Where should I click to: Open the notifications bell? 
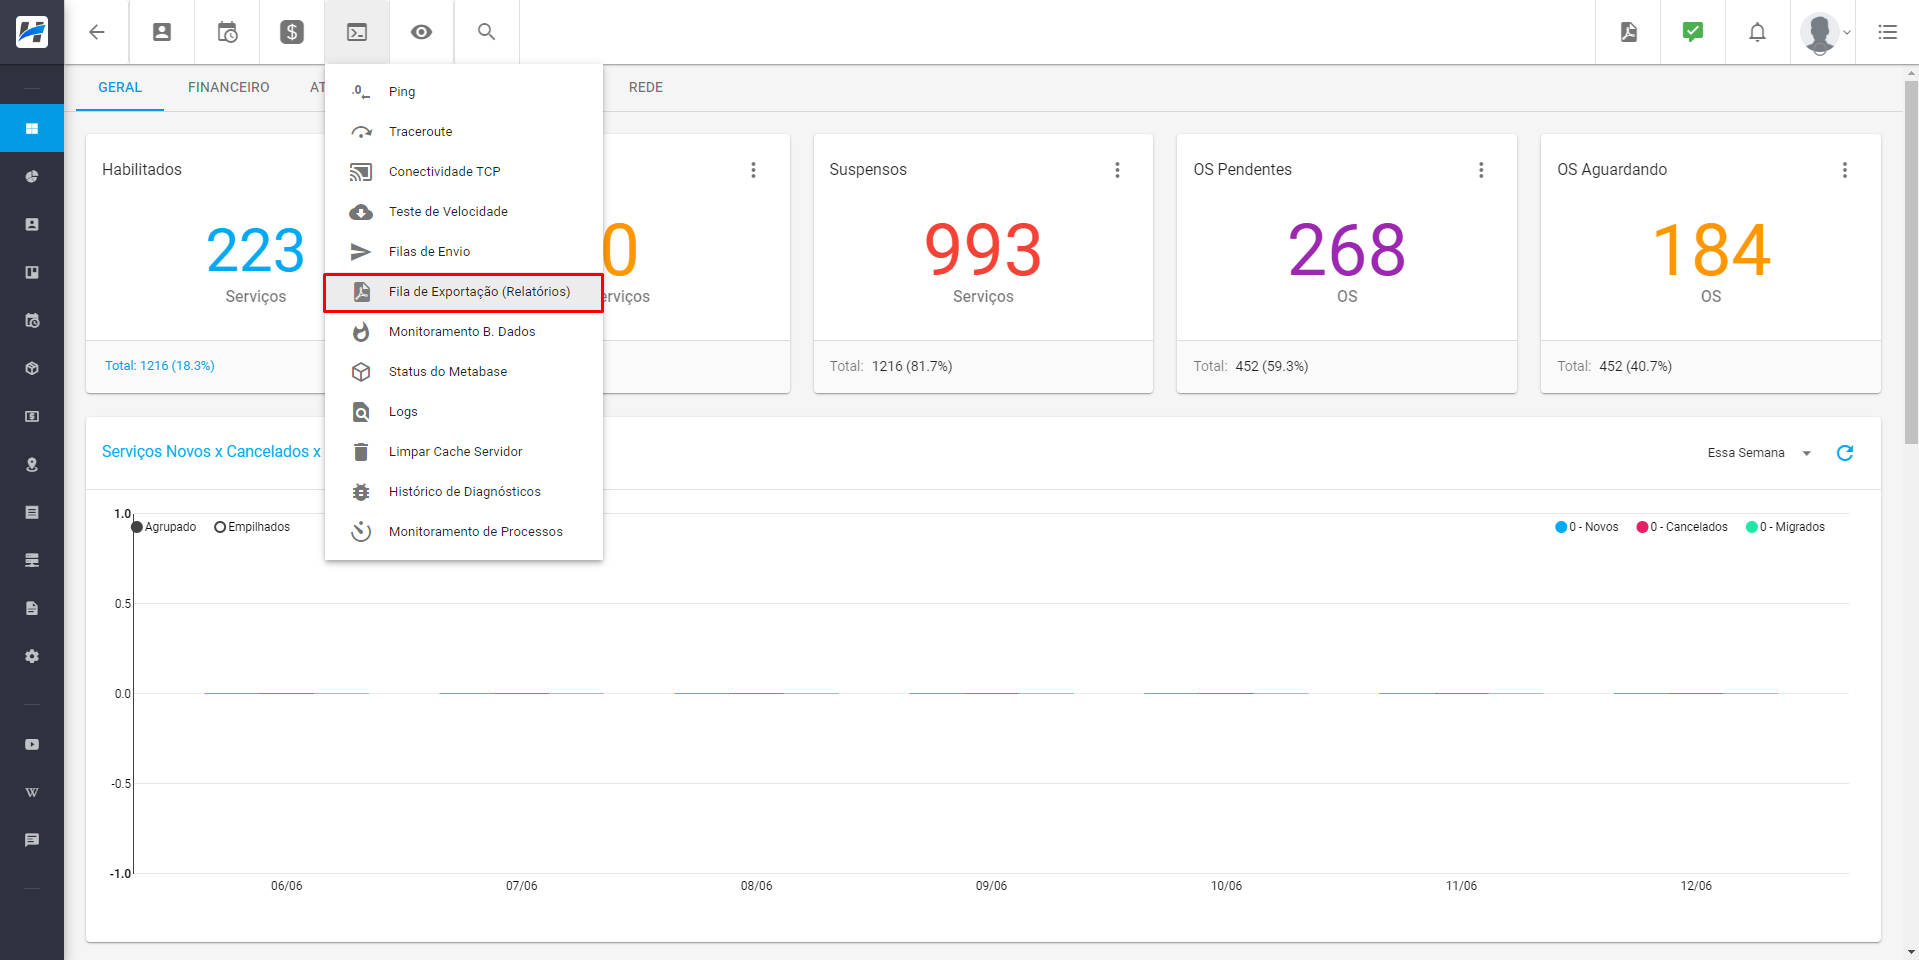pos(1757,32)
